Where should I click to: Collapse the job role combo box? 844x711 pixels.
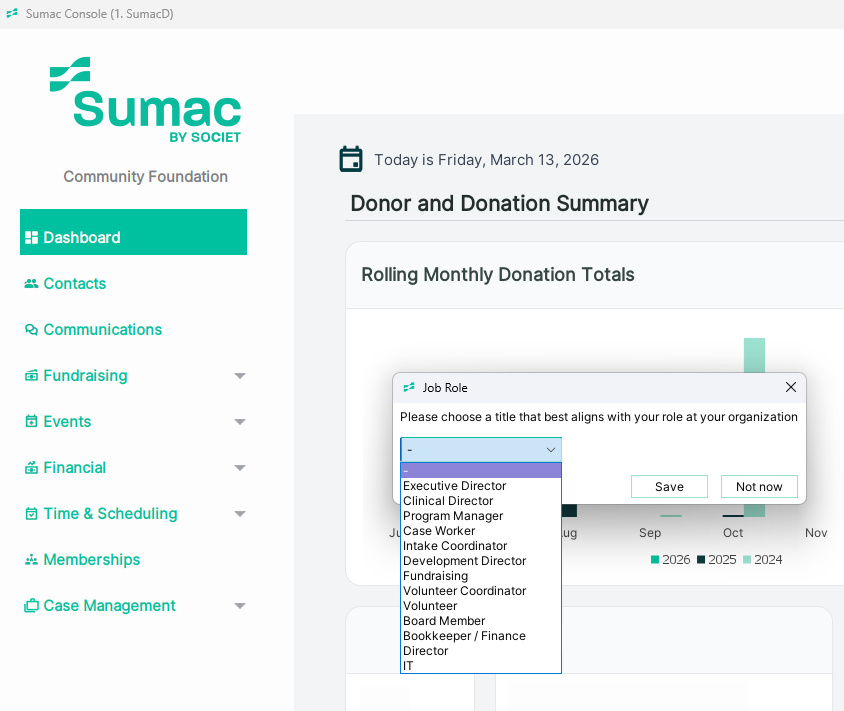point(550,450)
